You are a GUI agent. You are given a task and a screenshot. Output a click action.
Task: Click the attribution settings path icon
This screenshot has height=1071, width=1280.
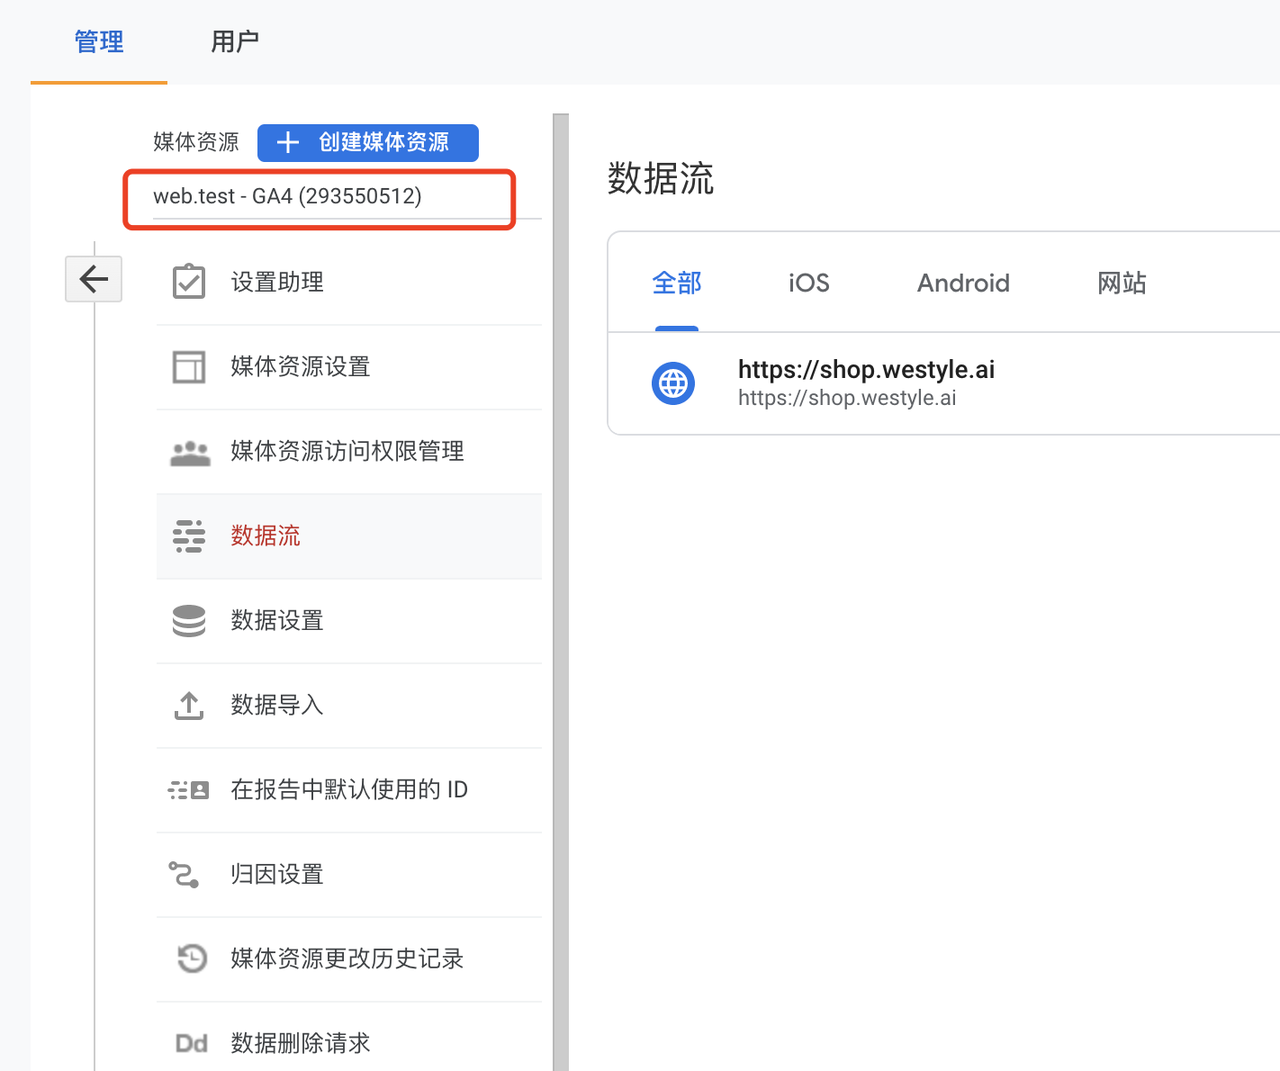point(184,875)
